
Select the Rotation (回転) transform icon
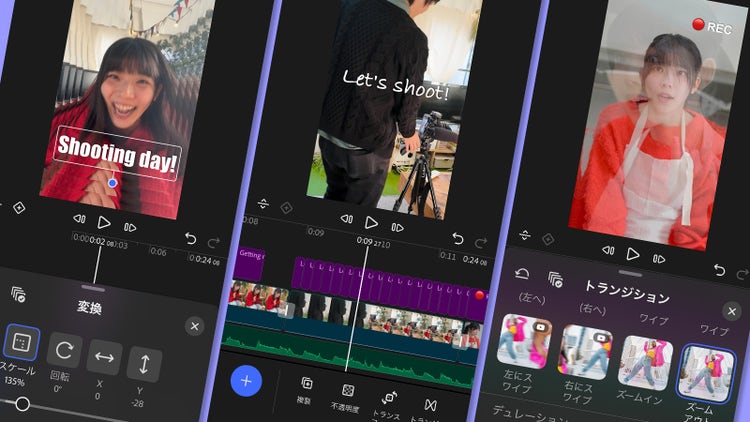tap(64, 351)
